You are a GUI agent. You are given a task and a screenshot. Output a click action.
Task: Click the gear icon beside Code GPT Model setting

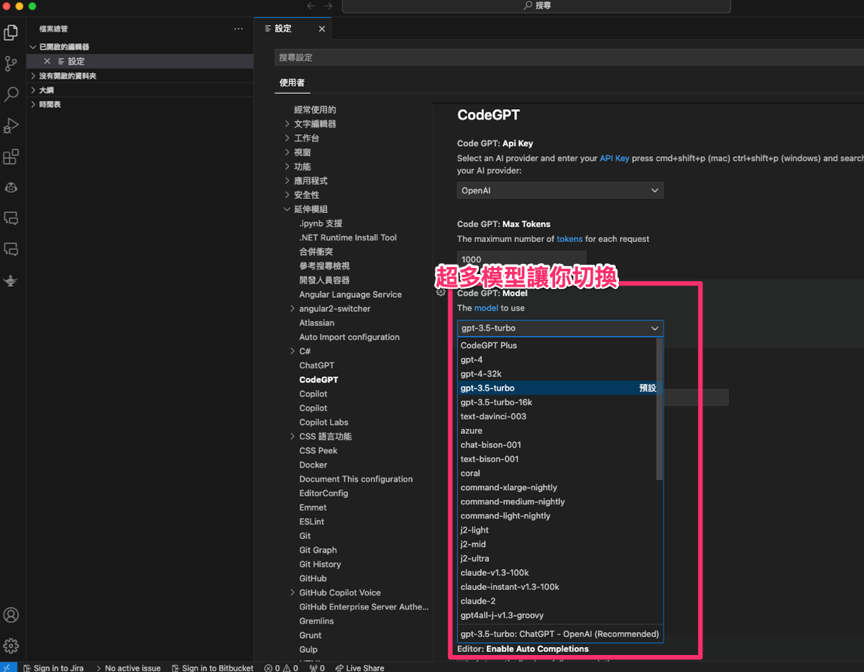(441, 292)
